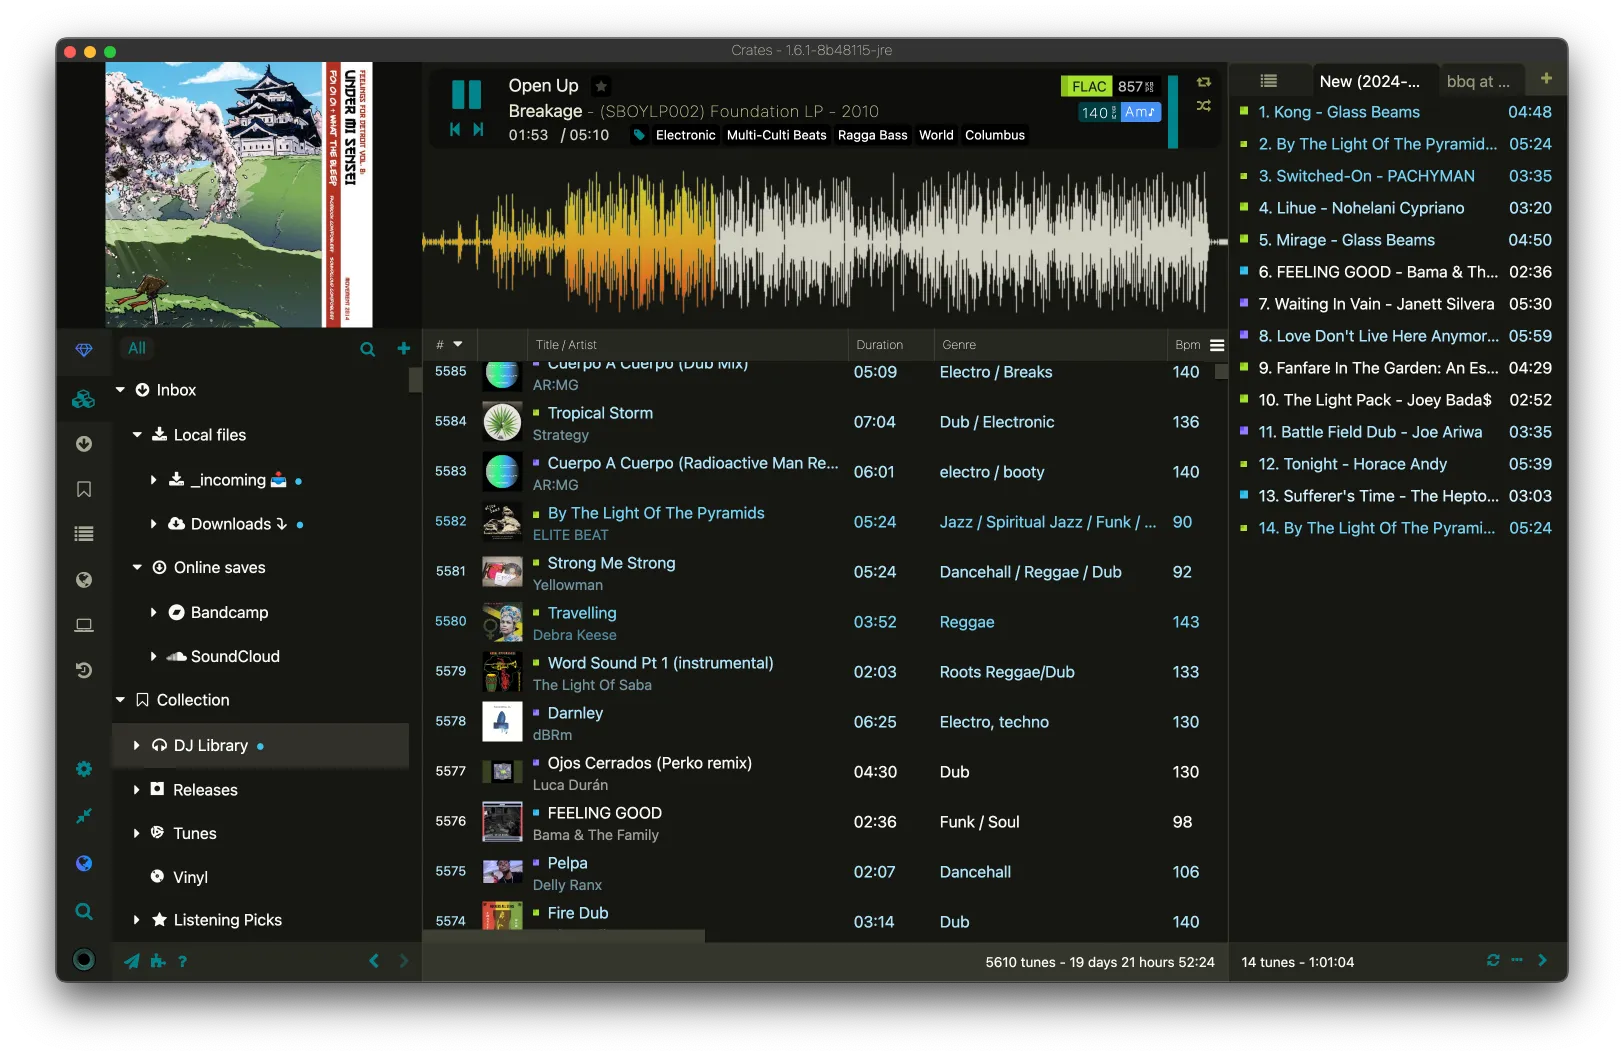Image resolution: width=1624 pixels, height=1056 pixels.
Task: Open the downloads icon in sidebar
Action: (x=84, y=444)
